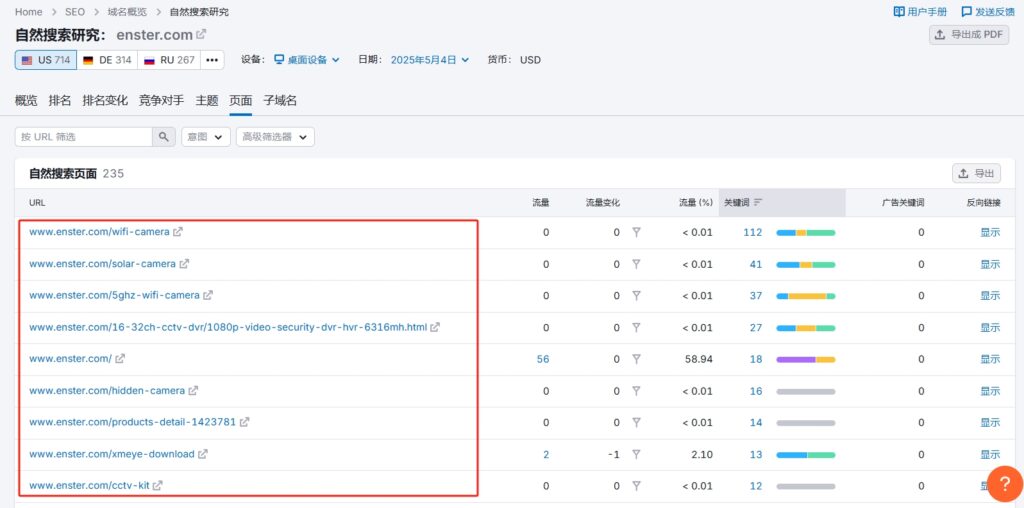Go to 域名概览 breadcrumb
This screenshot has height=508, width=1024.
point(127,12)
